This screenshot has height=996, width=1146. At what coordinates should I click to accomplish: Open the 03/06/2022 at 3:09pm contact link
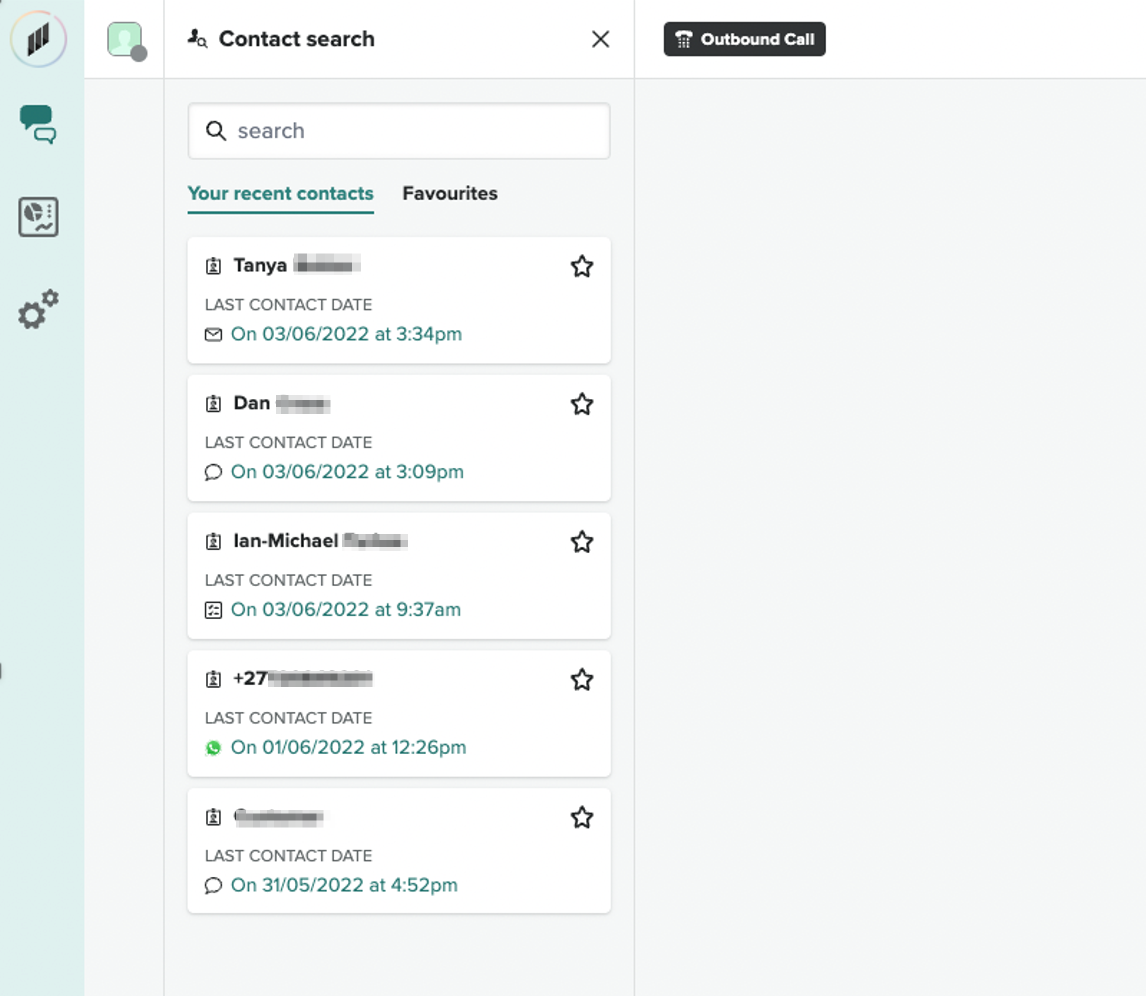347,472
